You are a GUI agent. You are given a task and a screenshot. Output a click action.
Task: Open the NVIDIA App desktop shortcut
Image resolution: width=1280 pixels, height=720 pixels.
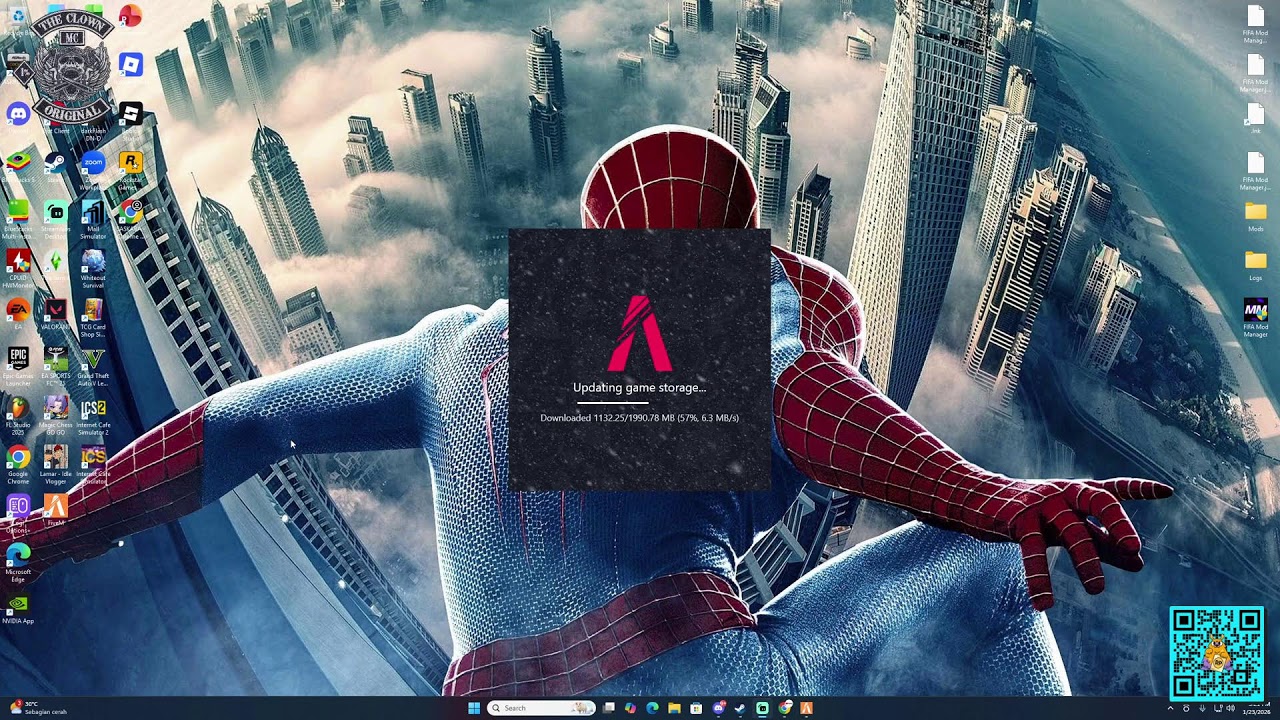coord(18,610)
